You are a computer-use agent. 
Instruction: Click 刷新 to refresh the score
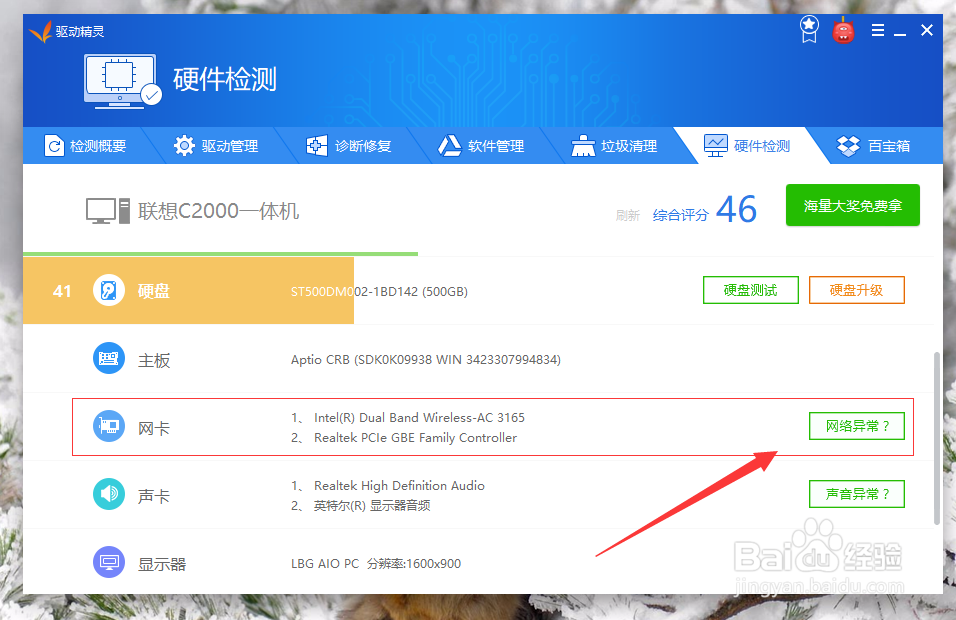(x=628, y=211)
